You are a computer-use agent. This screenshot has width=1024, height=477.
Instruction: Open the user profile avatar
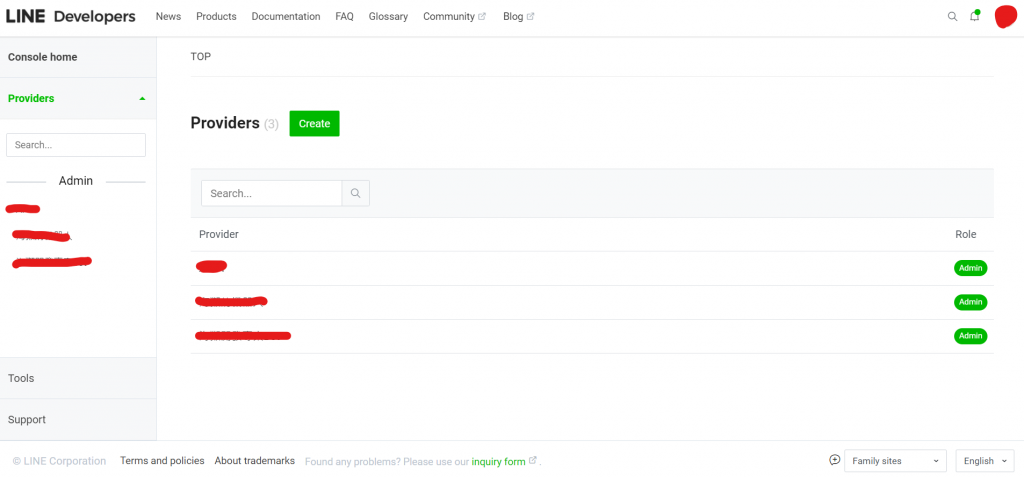1004,16
